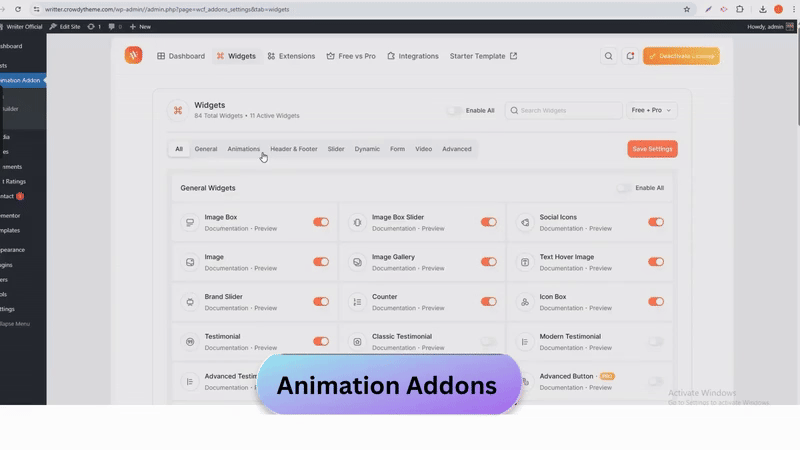Filter widgets by Video category
Viewport: 800px width, 450px height.
coord(423,149)
